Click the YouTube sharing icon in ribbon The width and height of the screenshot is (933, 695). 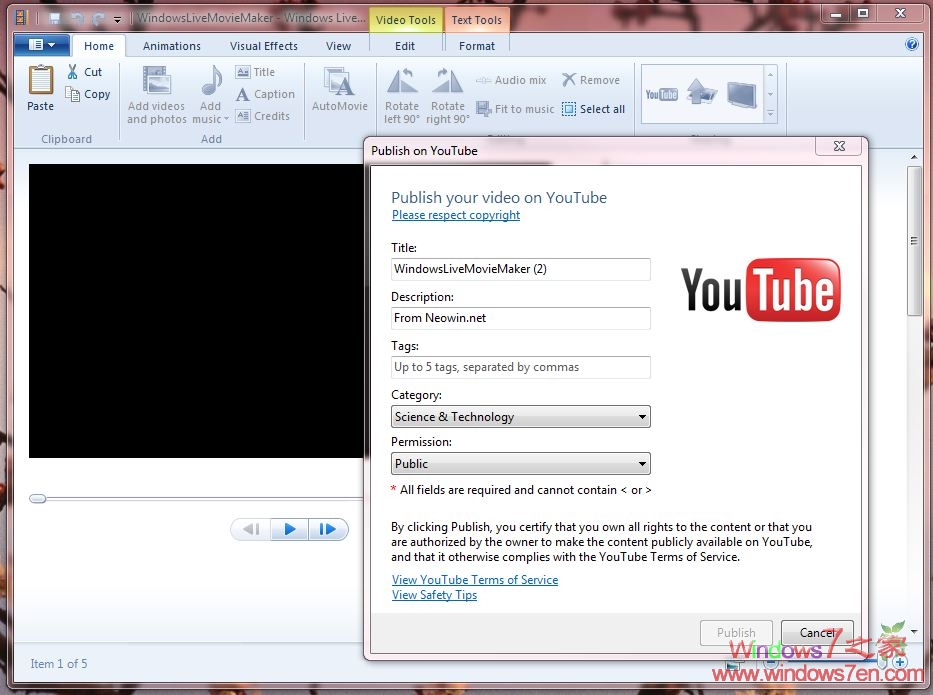tap(661, 94)
